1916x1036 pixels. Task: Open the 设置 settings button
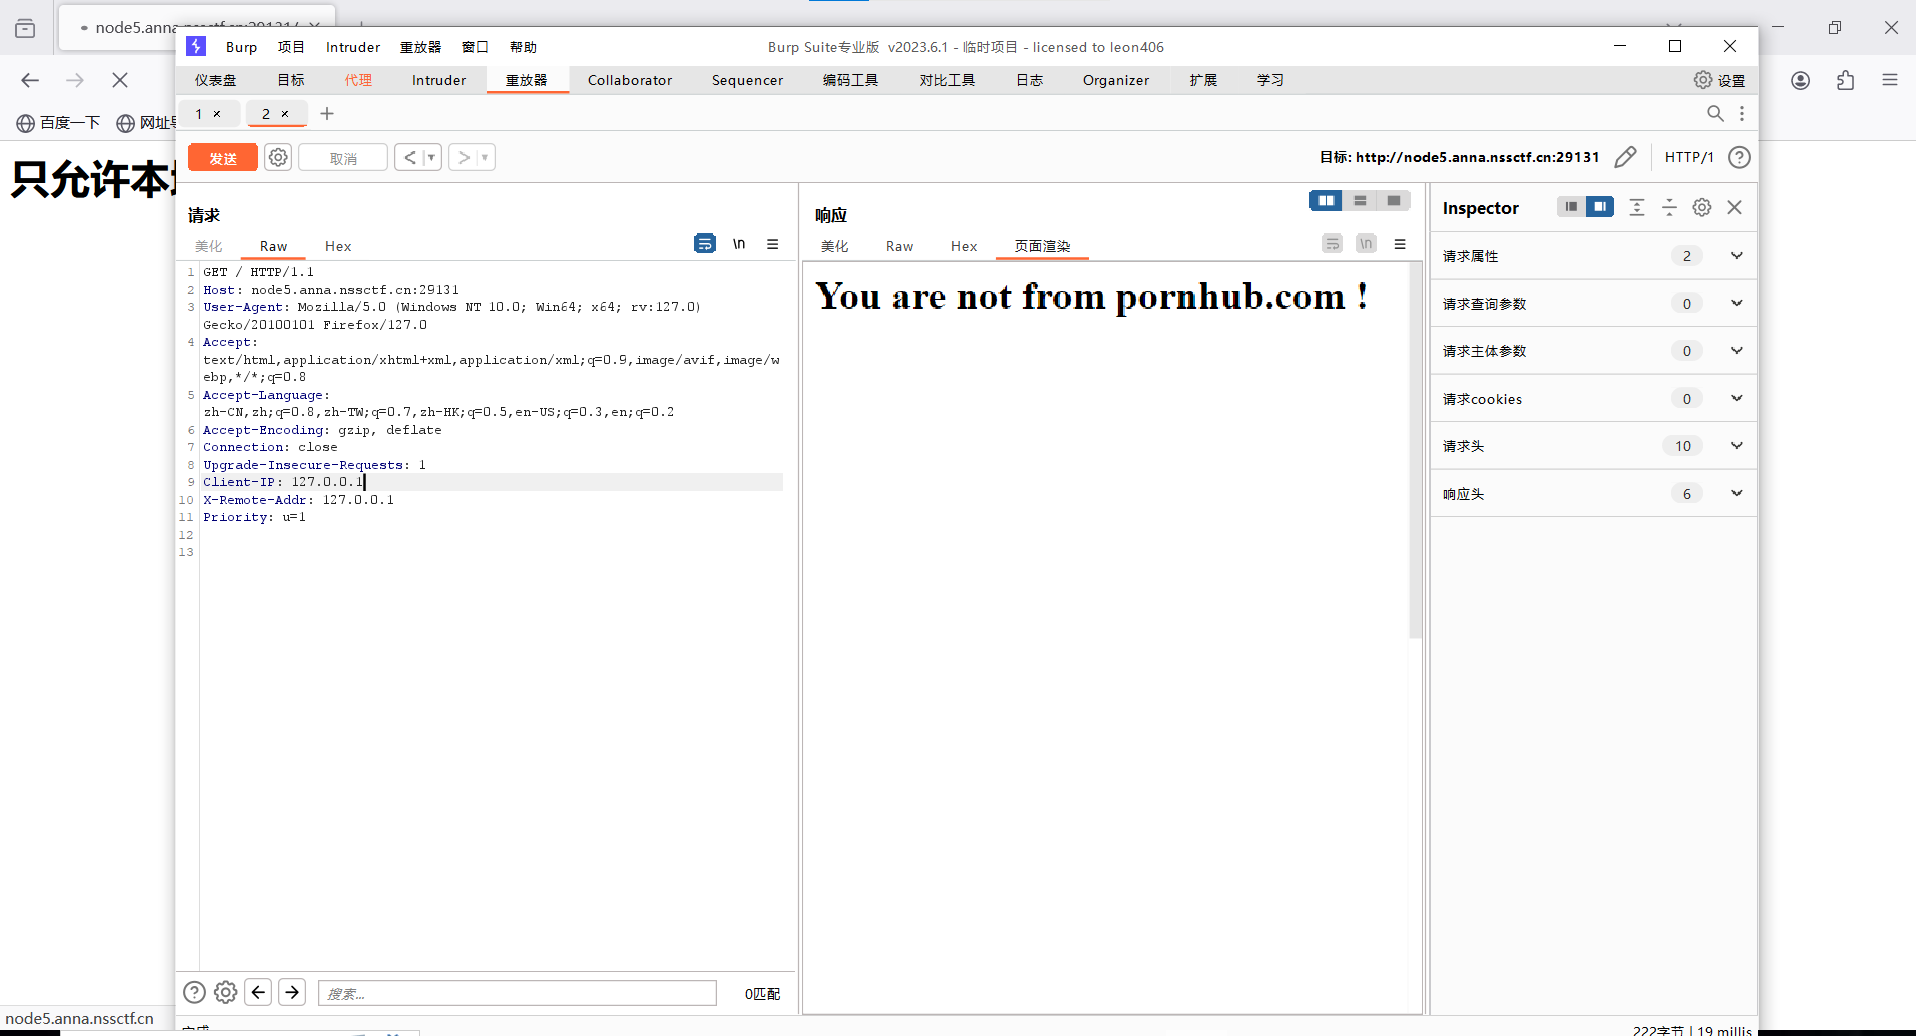coord(1719,80)
